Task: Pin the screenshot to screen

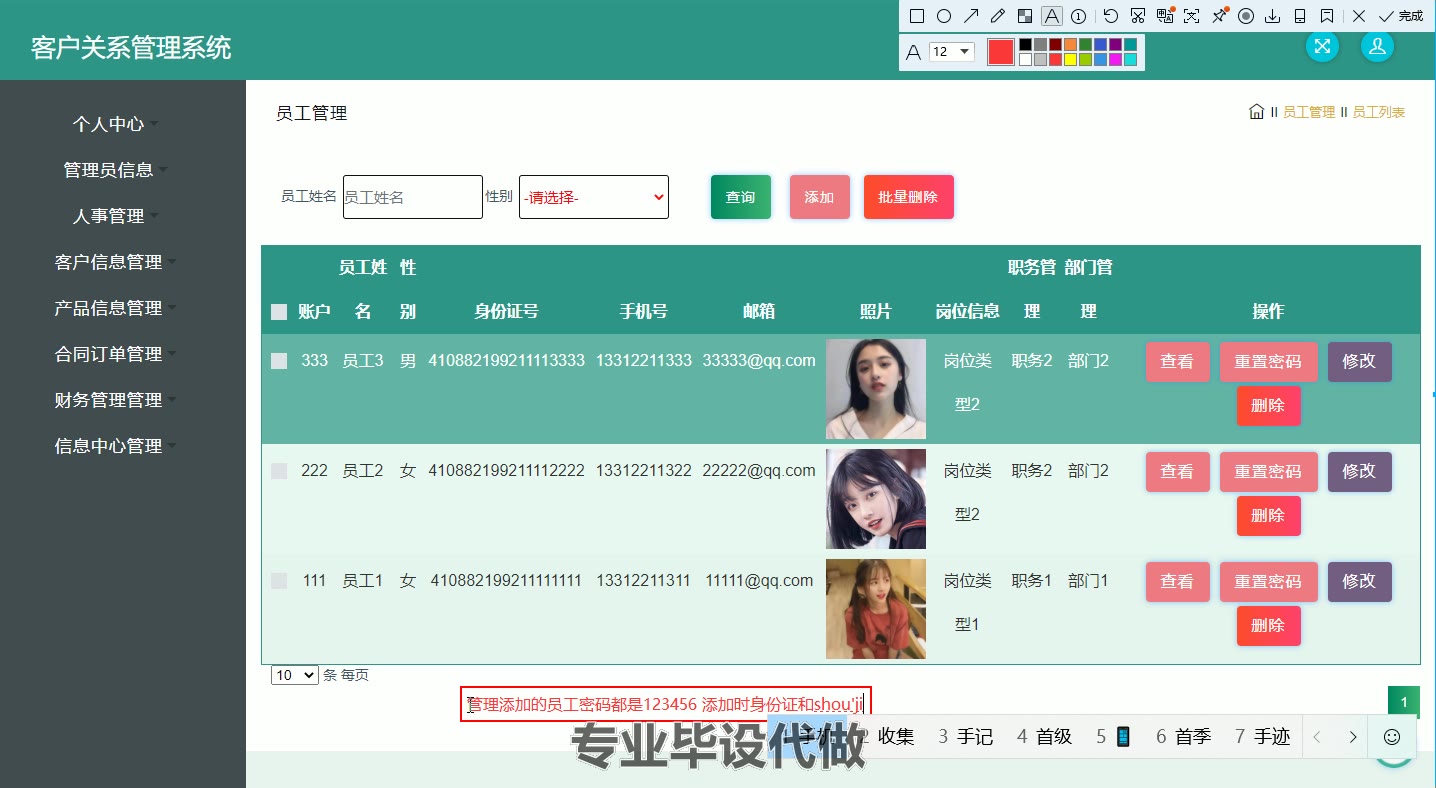Action: (x=1219, y=16)
